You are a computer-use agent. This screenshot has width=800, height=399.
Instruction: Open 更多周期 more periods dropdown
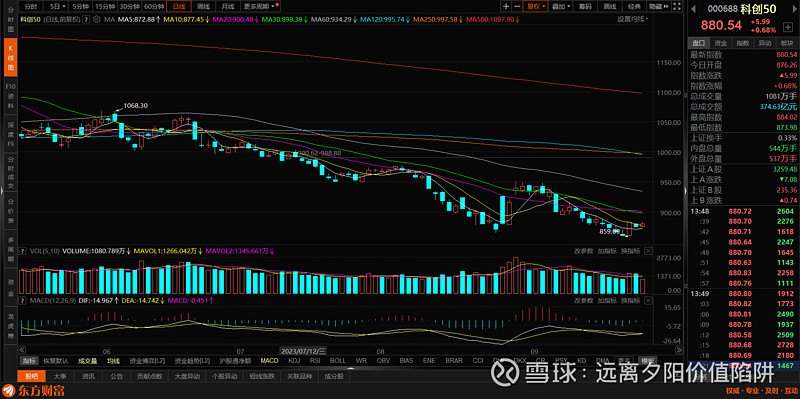260,7
